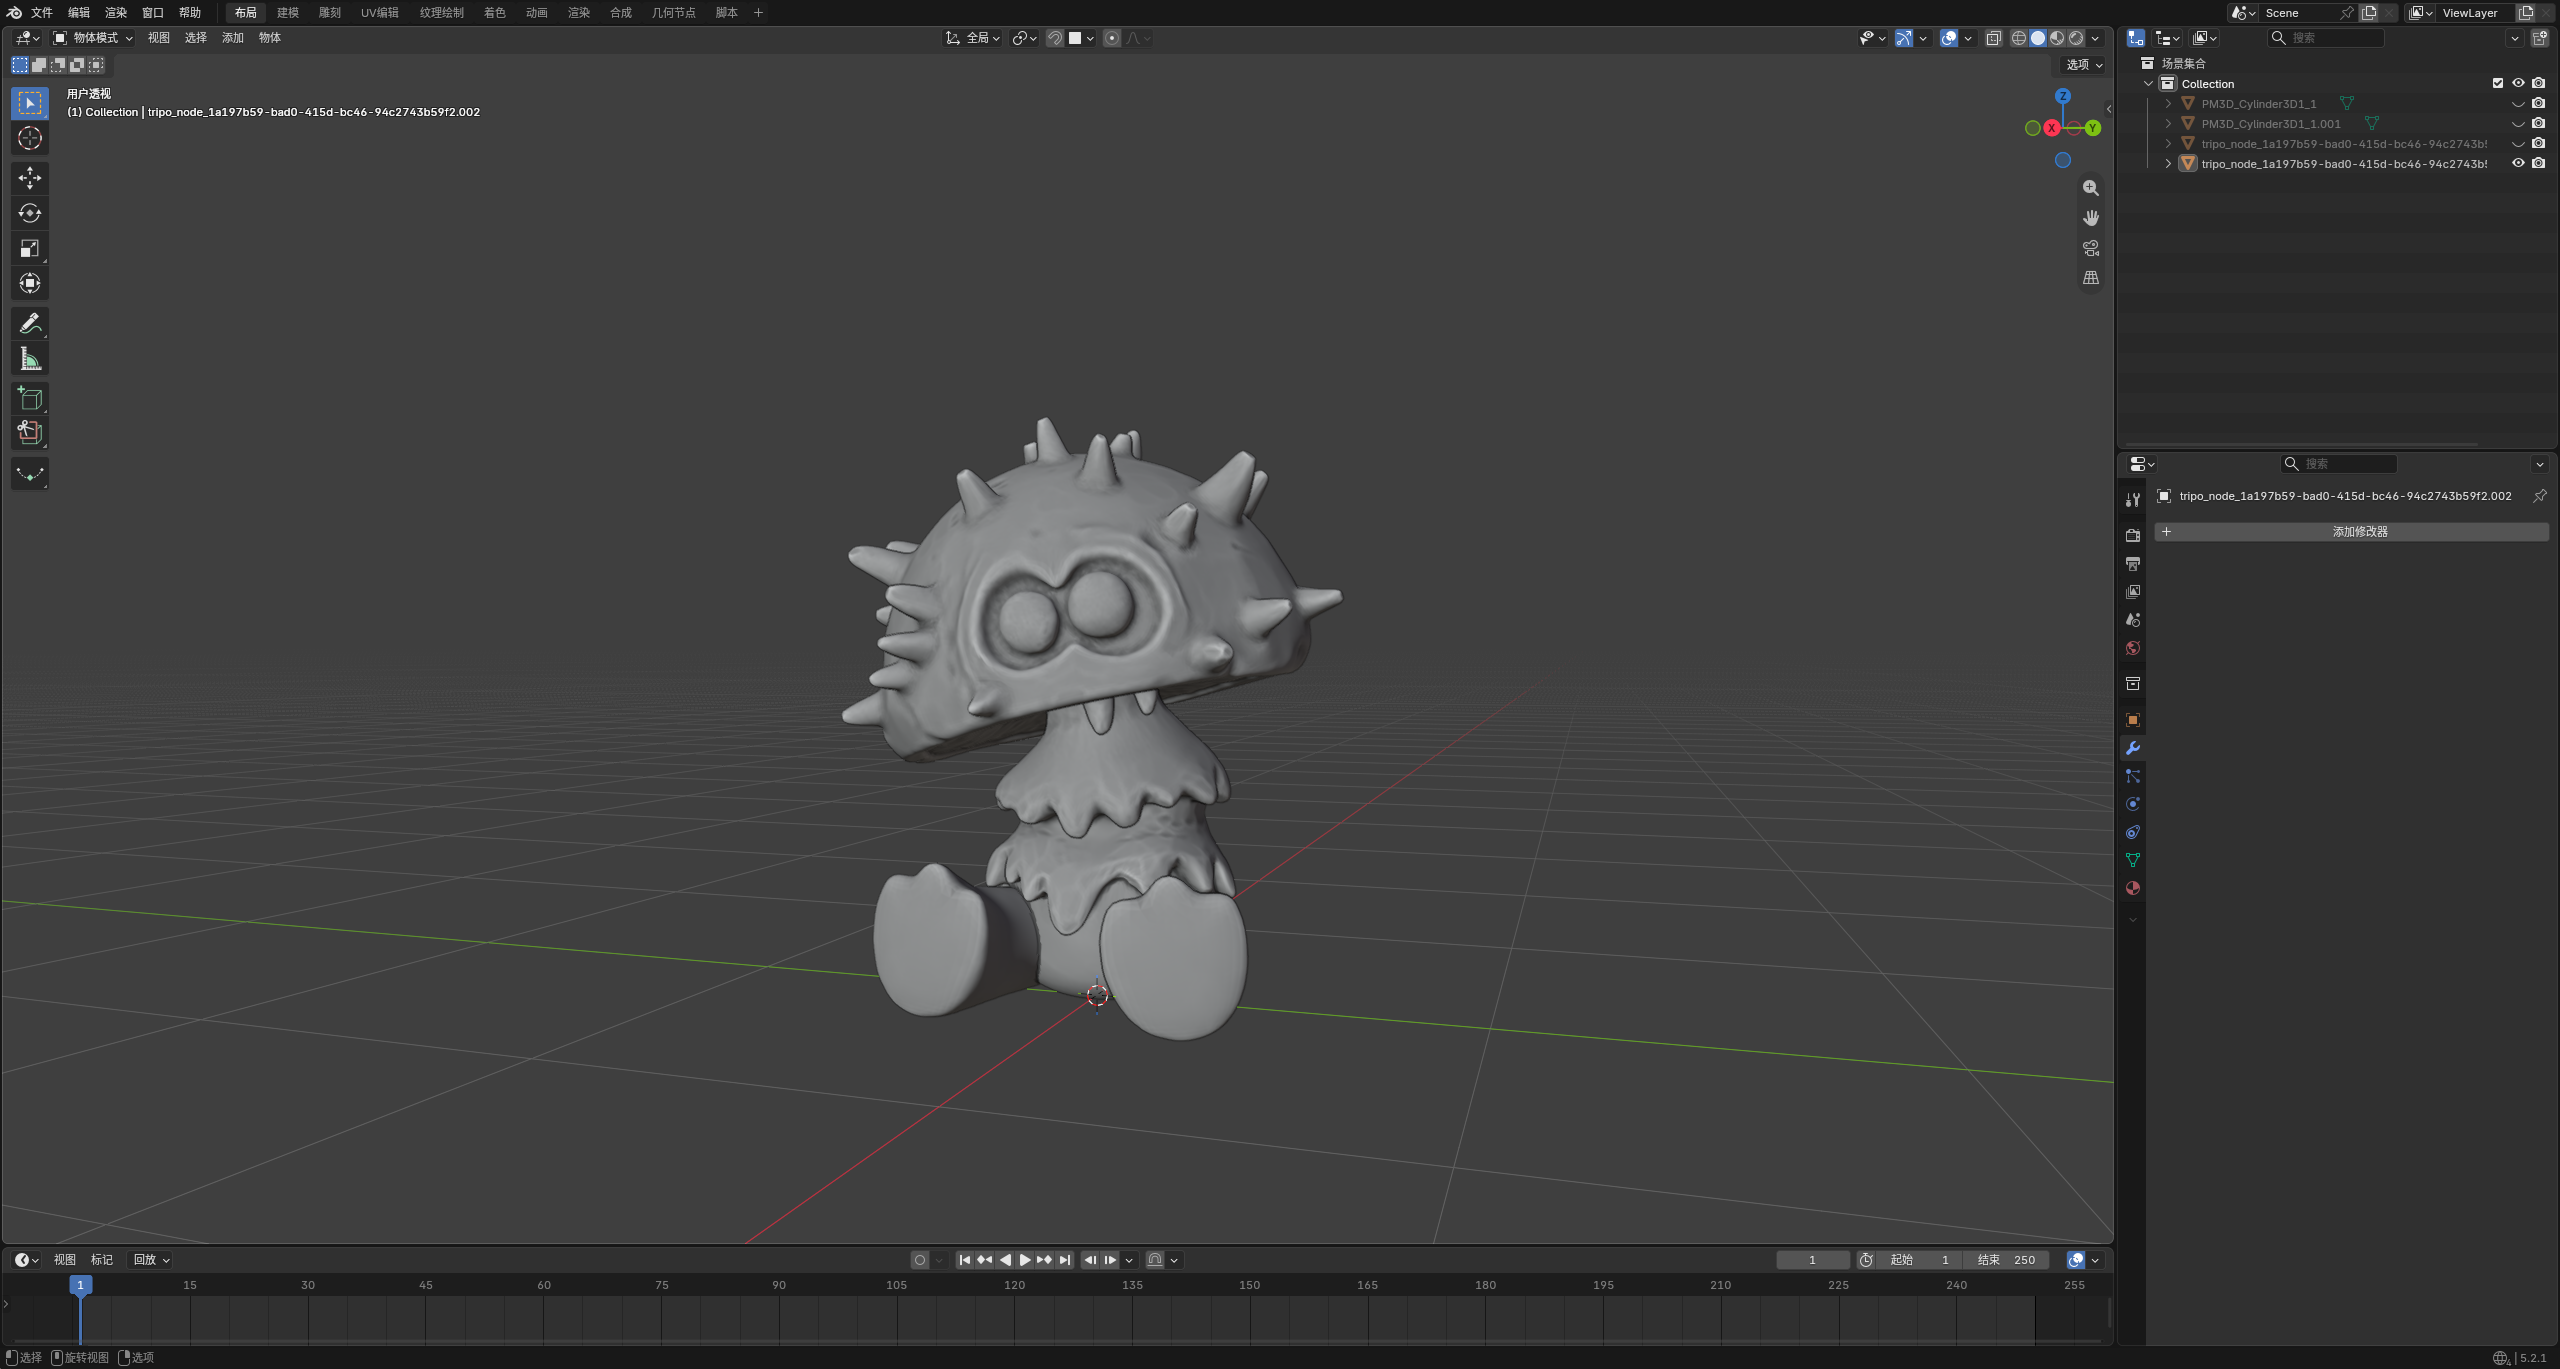Select the Measure tool
The image size is (2560, 1369).
point(30,359)
